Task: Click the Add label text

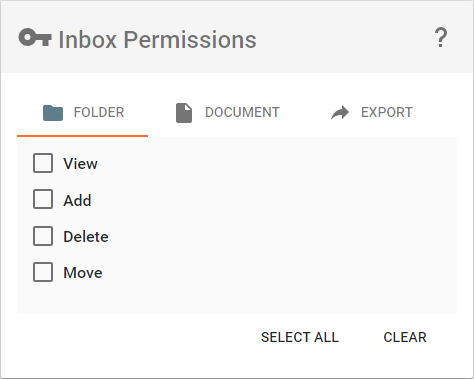Action: [77, 200]
